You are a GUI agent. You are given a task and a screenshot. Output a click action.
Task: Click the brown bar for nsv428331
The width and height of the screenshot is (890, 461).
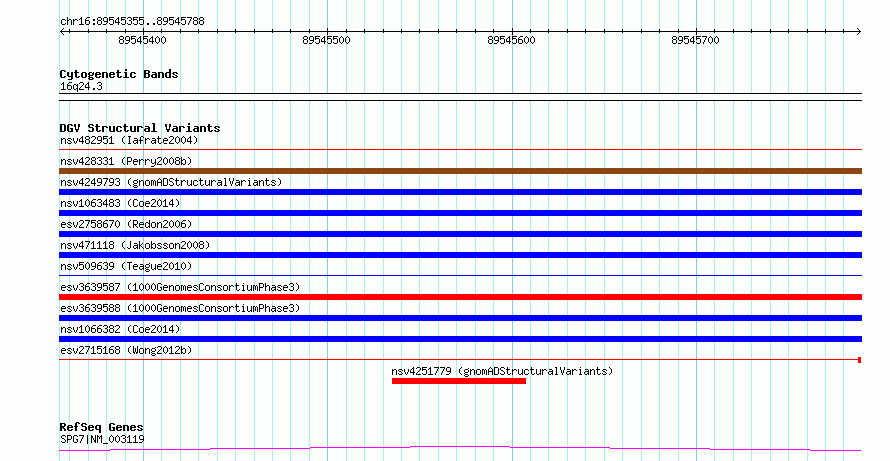pyautogui.click(x=460, y=171)
